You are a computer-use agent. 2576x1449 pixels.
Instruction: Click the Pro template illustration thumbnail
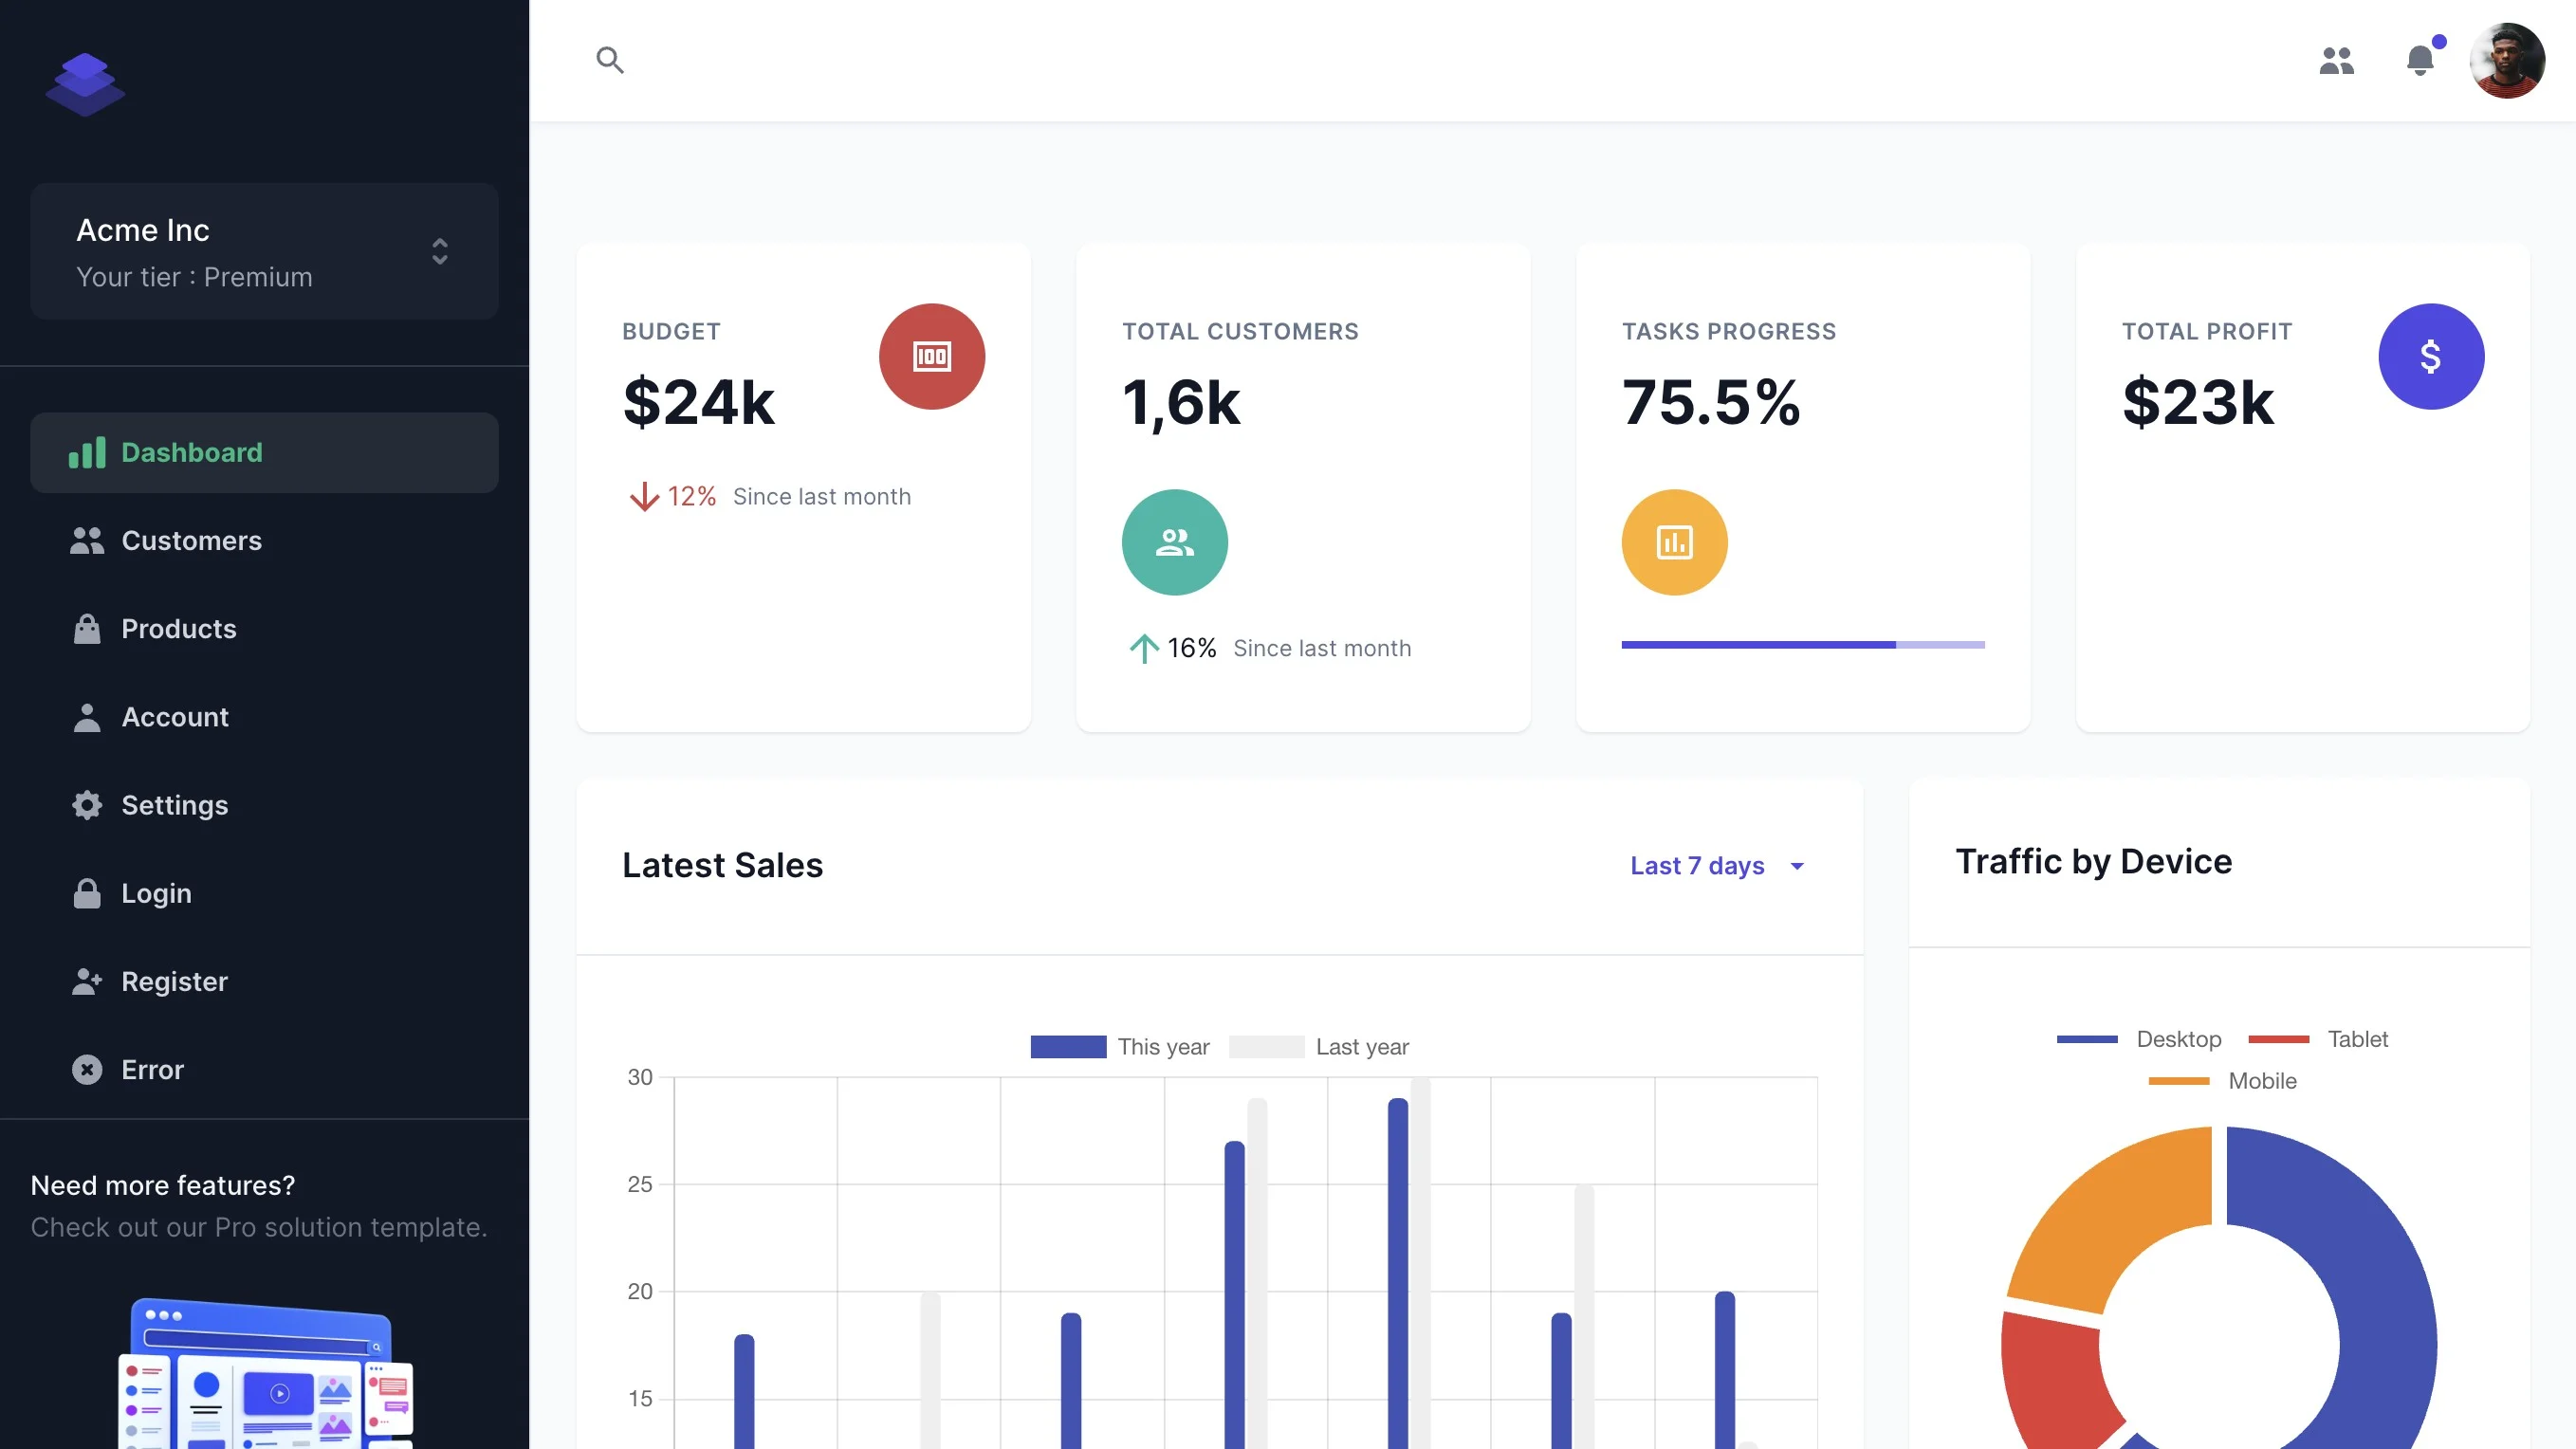coord(266,1372)
